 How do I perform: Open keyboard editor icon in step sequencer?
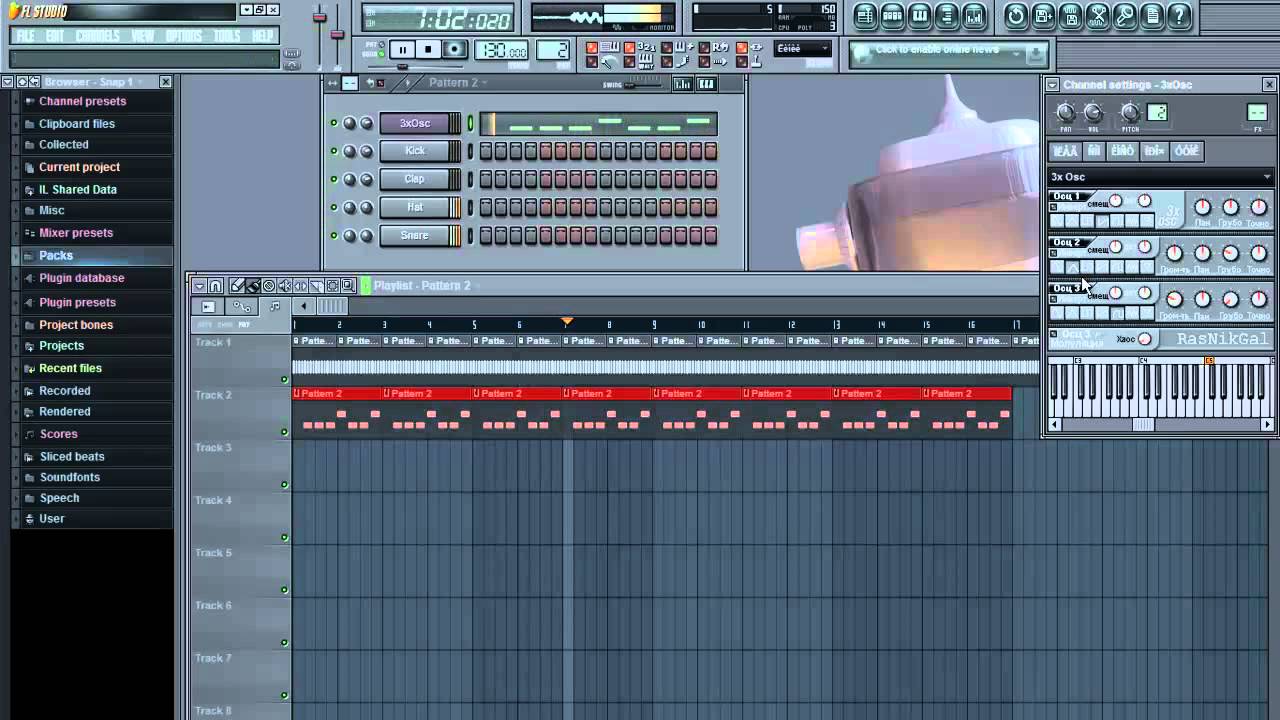click(x=706, y=84)
